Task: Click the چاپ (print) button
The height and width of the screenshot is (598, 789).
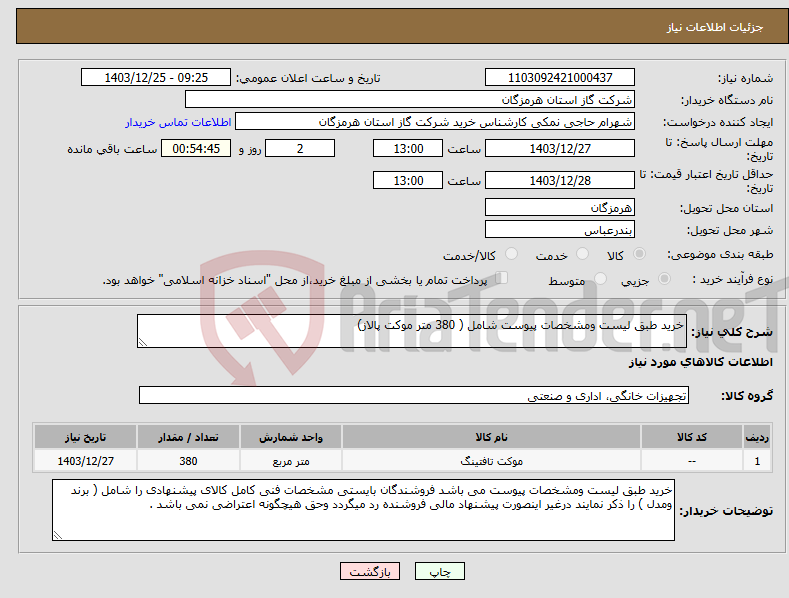Action: click(439, 572)
